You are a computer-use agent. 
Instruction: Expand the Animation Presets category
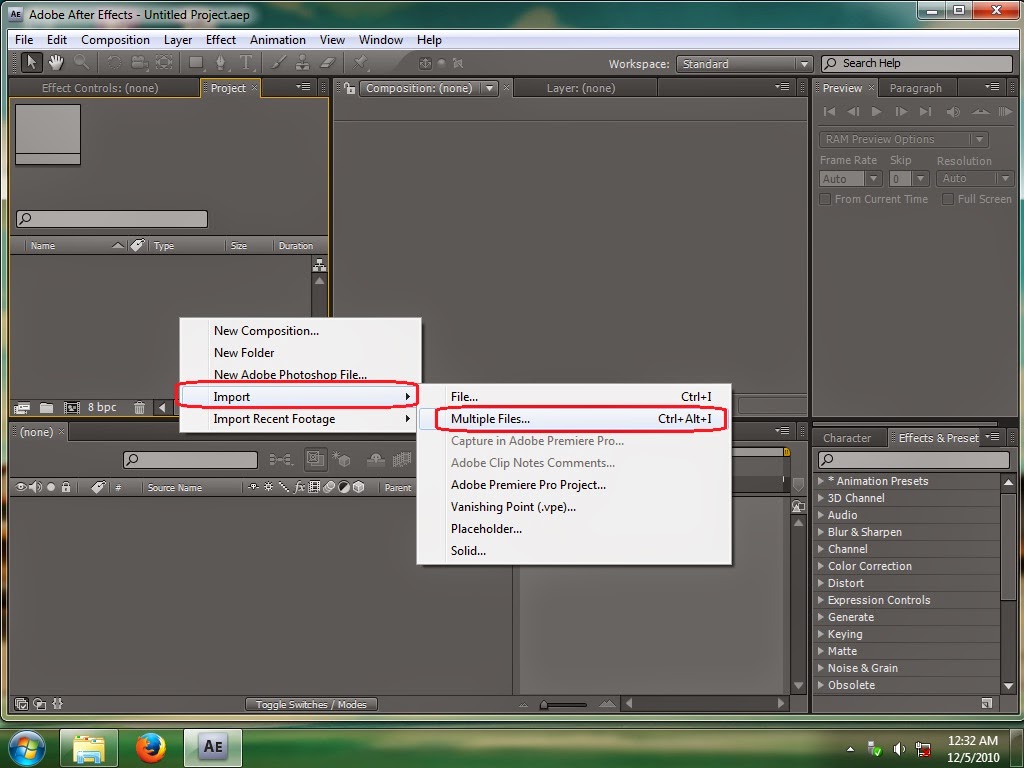coord(821,481)
